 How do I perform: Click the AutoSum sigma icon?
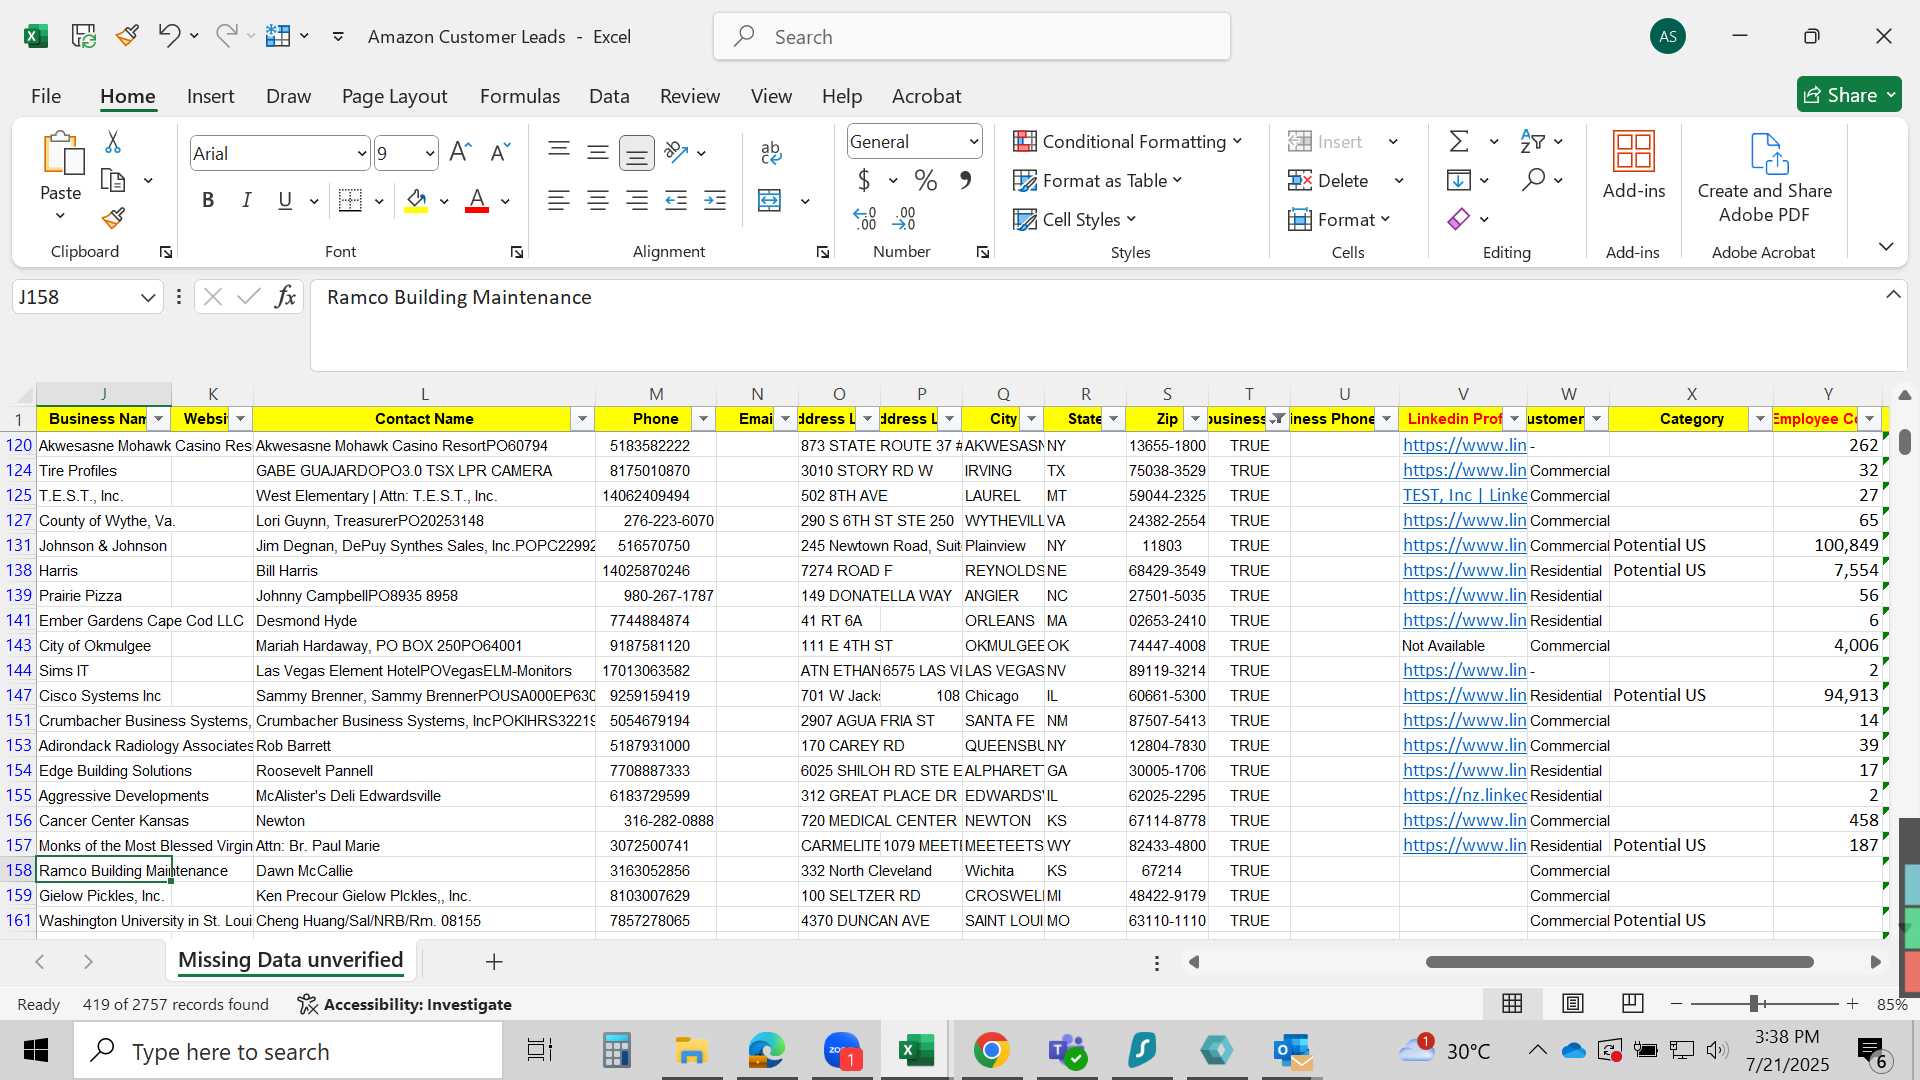click(1459, 141)
